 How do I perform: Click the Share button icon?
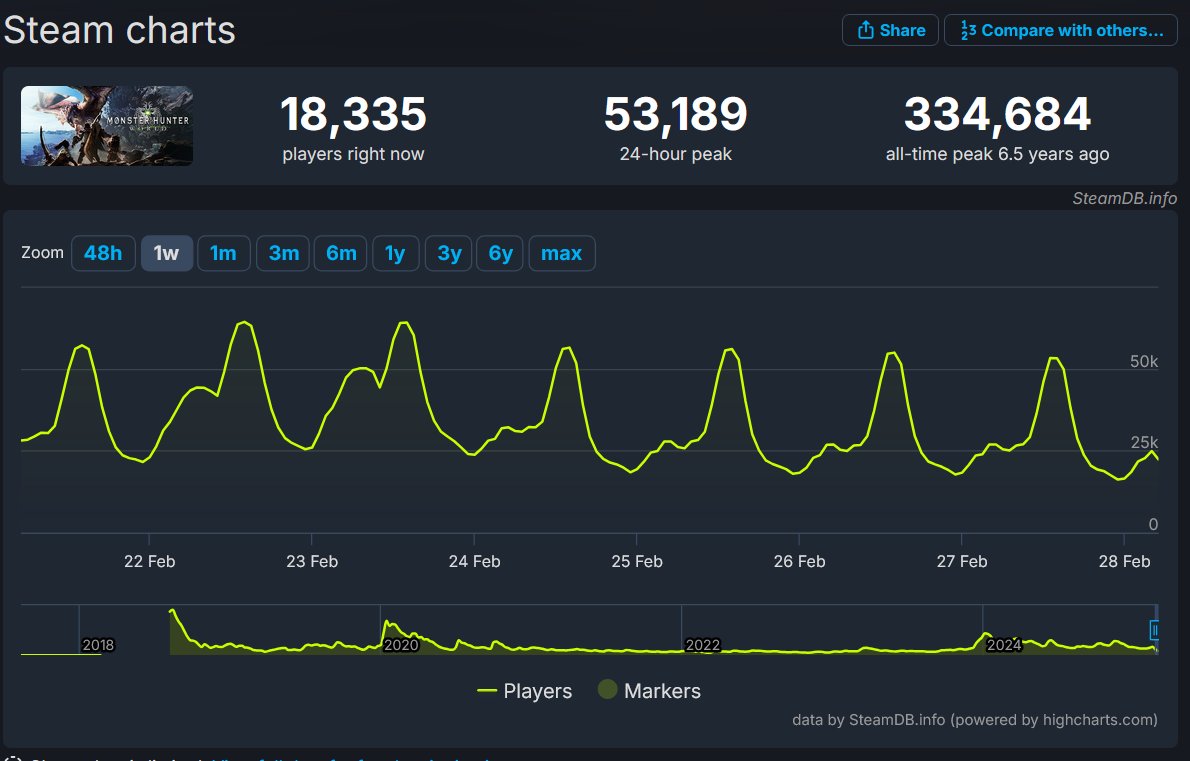point(866,31)
